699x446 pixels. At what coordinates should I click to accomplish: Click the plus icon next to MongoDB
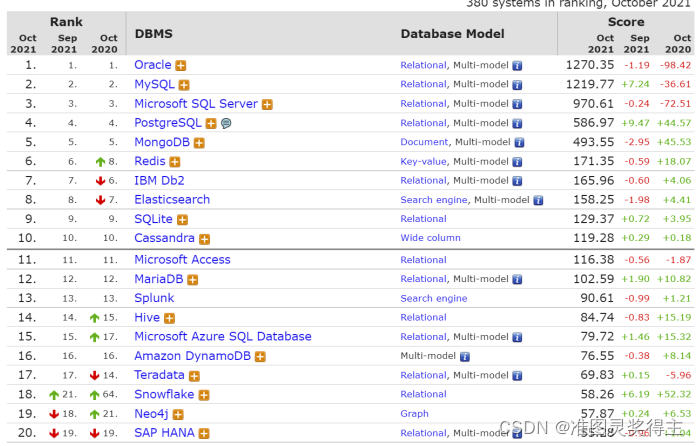pyautogui.click(x=199, y=143)
